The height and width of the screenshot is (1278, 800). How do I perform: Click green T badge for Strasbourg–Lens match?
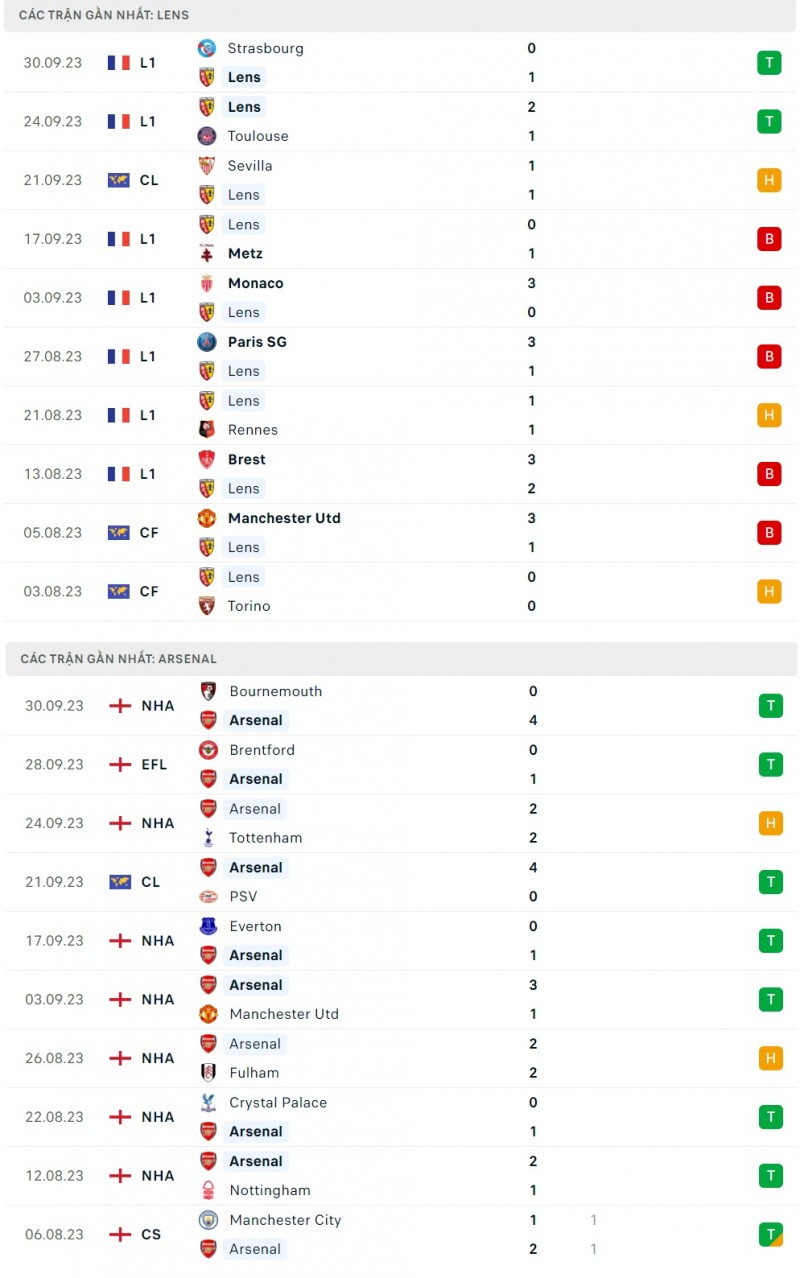pyautogui.click(x=769, y=63)
